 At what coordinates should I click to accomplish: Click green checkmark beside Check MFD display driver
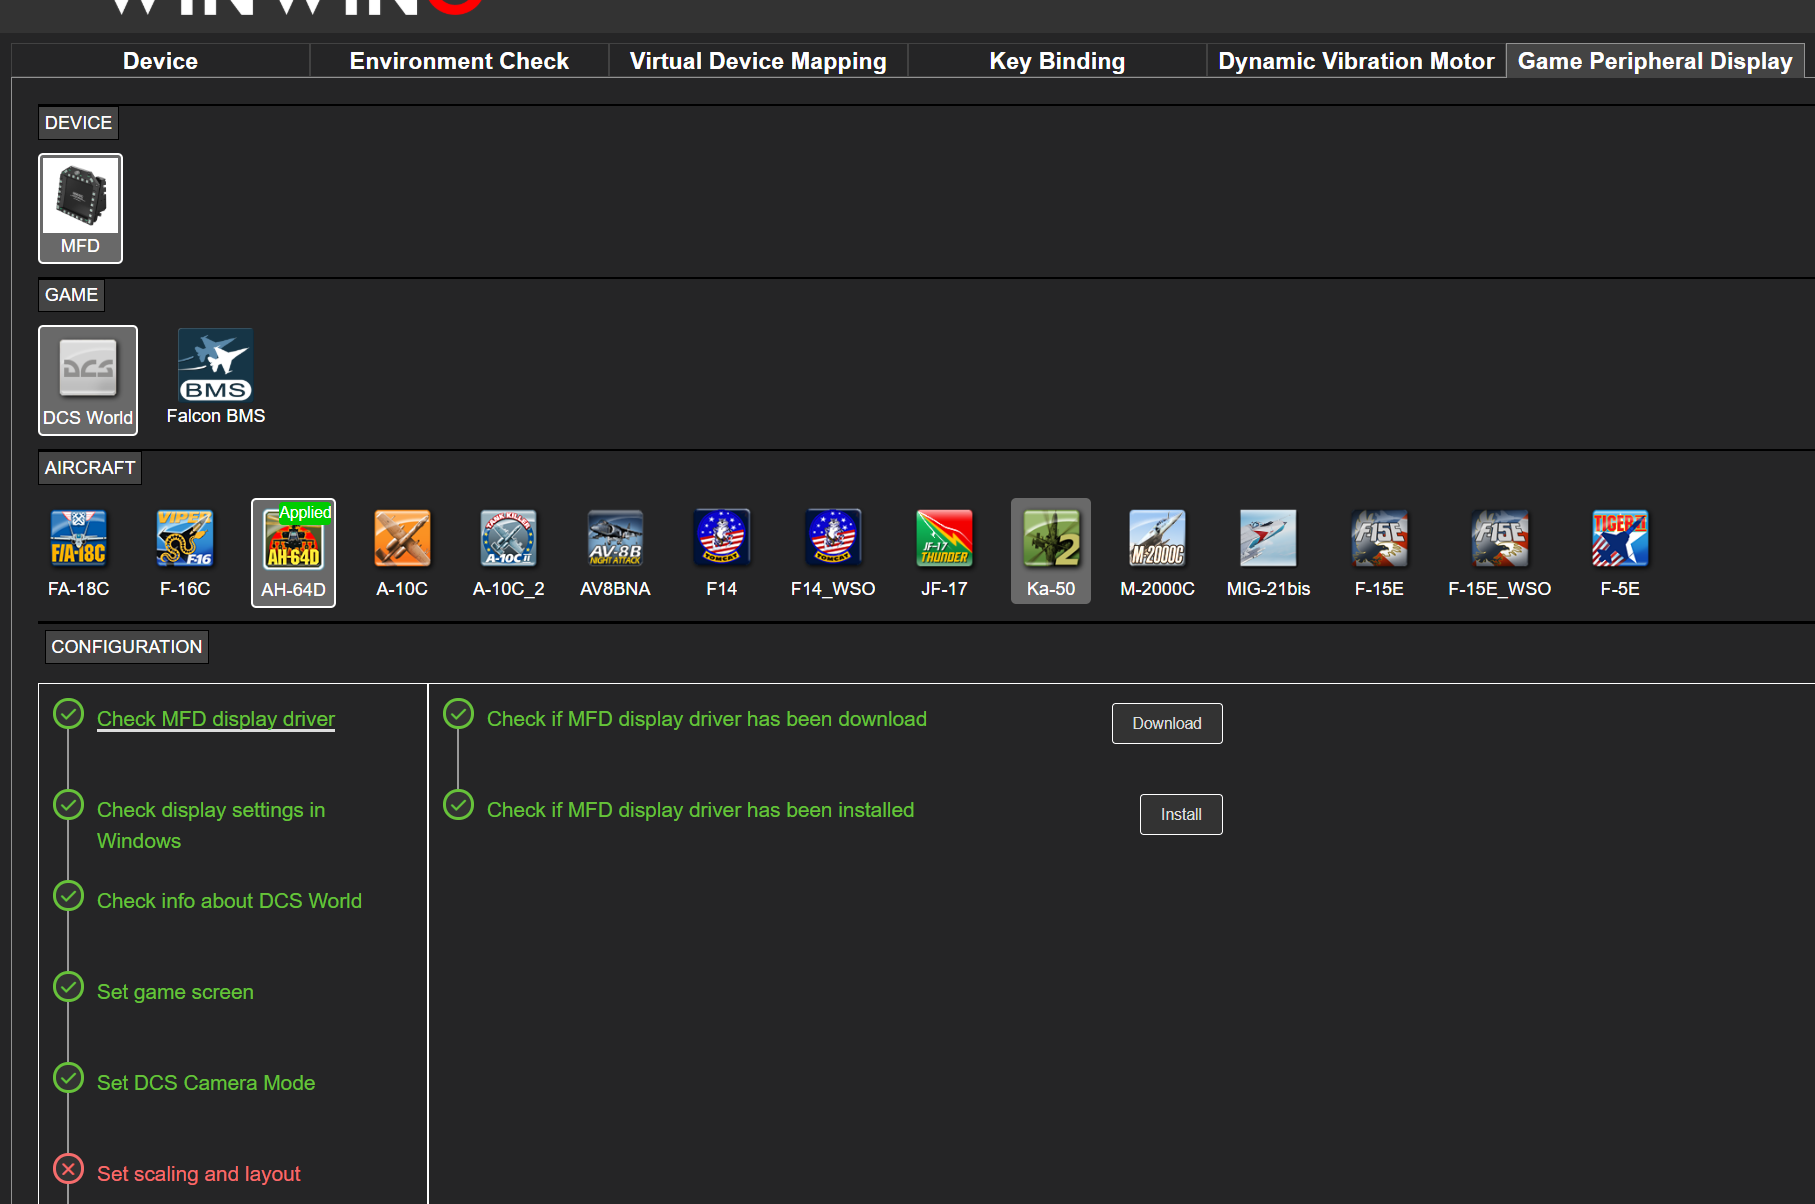coord(68,714)
